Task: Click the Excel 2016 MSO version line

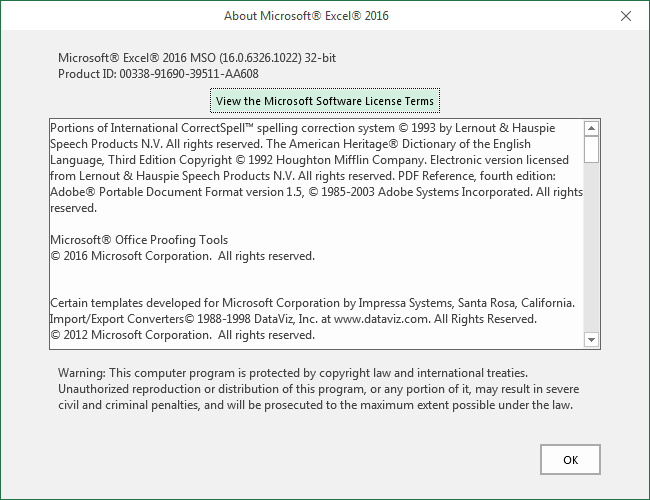Action: [x=197, y=58]
